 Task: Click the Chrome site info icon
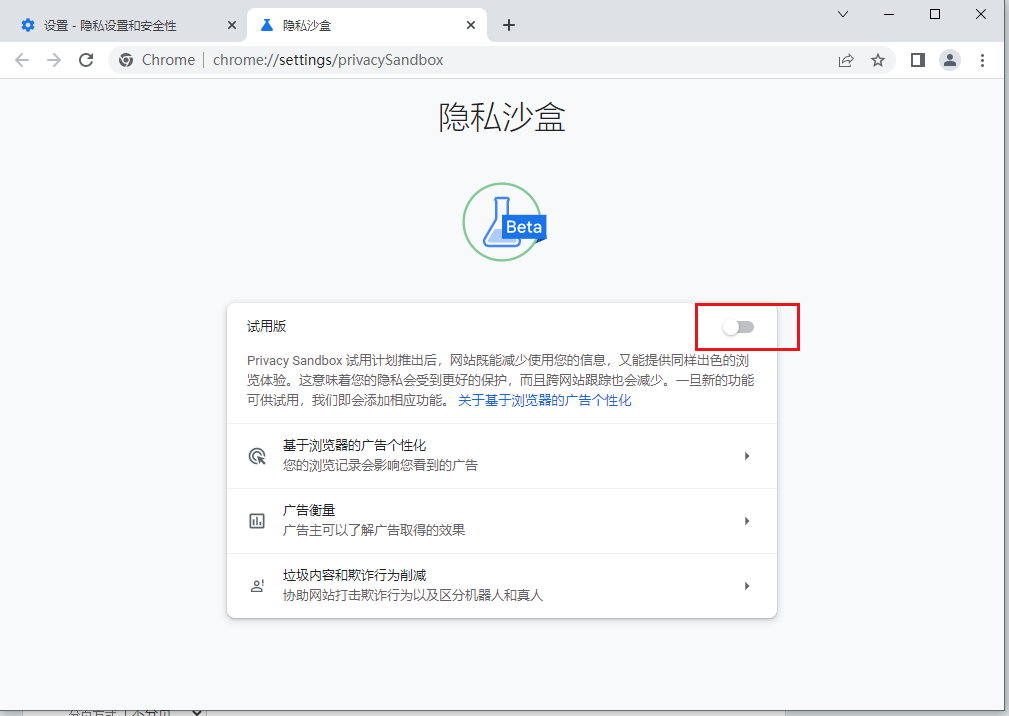[x=126, y=60]
